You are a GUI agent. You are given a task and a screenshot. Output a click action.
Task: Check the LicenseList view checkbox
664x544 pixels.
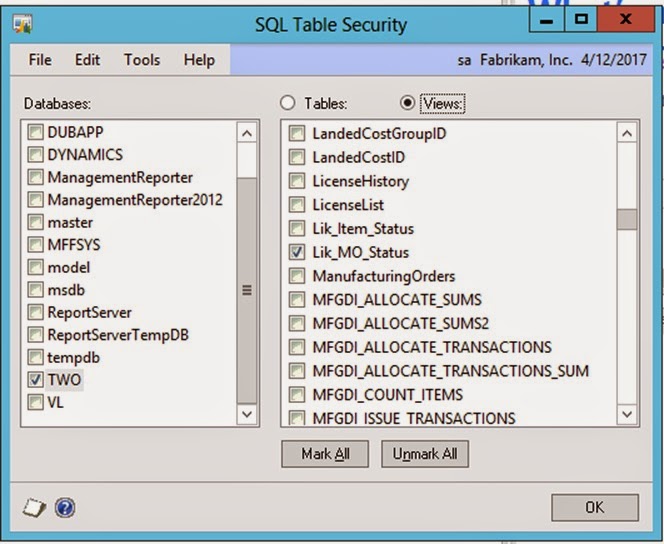point(296,205)
